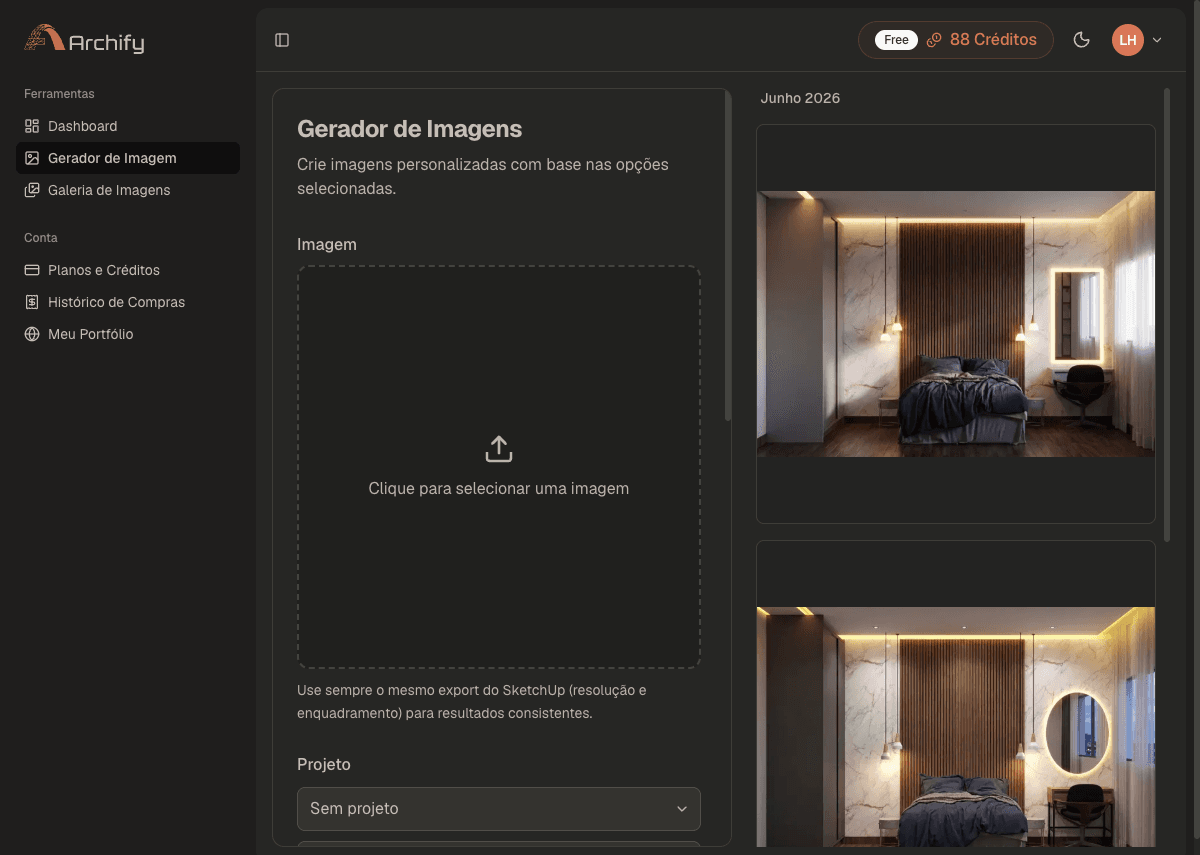1200x855 pixels.
Task: Click the image upload drop zone
Action: click(499, 467)
